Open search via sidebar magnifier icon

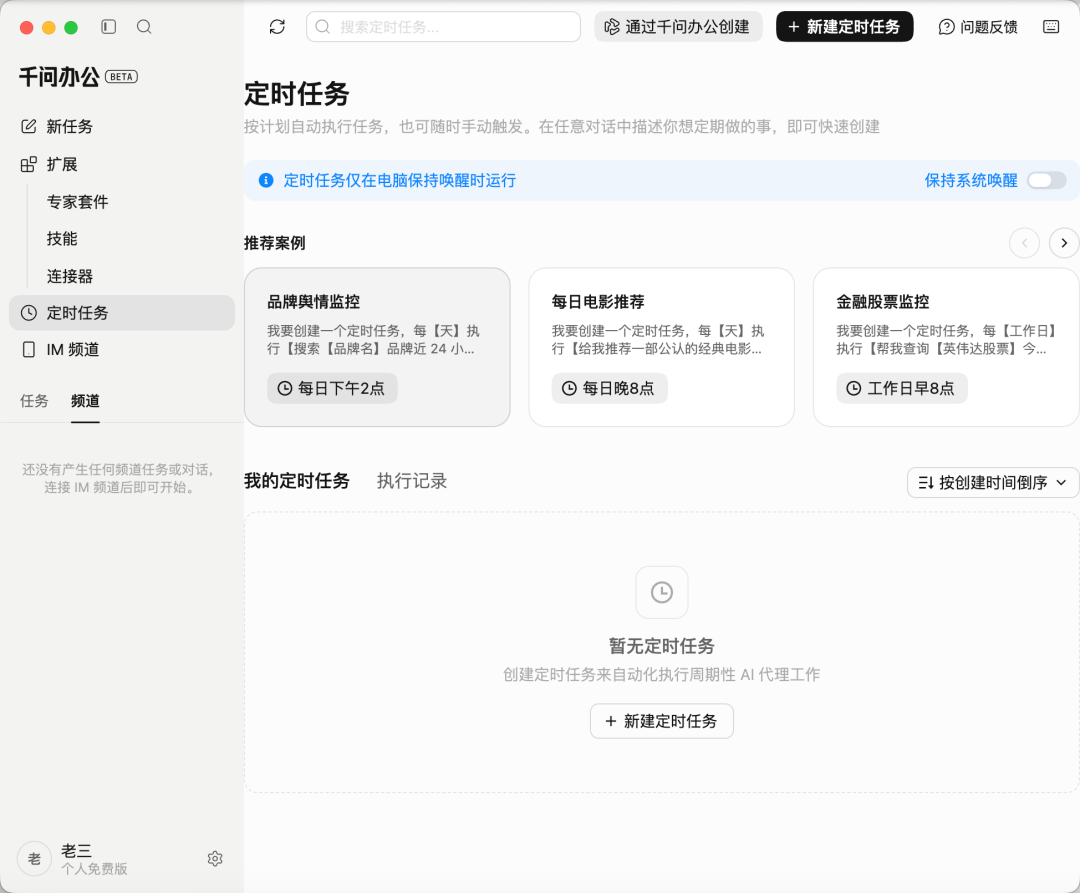(x=144, y=27)
